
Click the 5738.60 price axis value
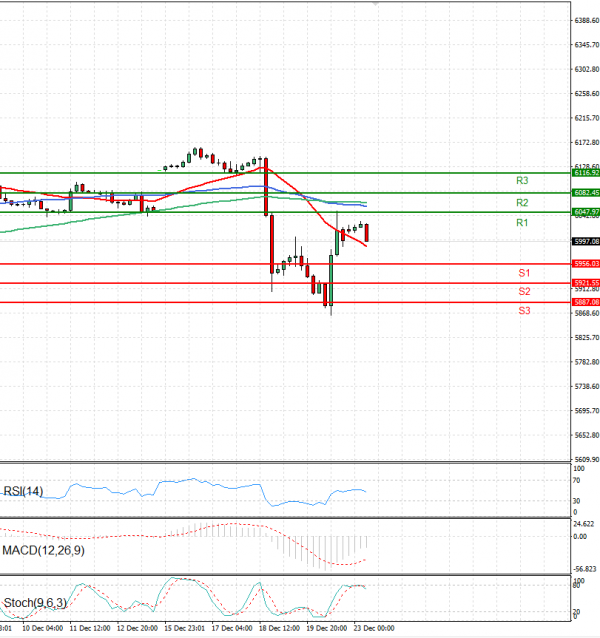587,387
